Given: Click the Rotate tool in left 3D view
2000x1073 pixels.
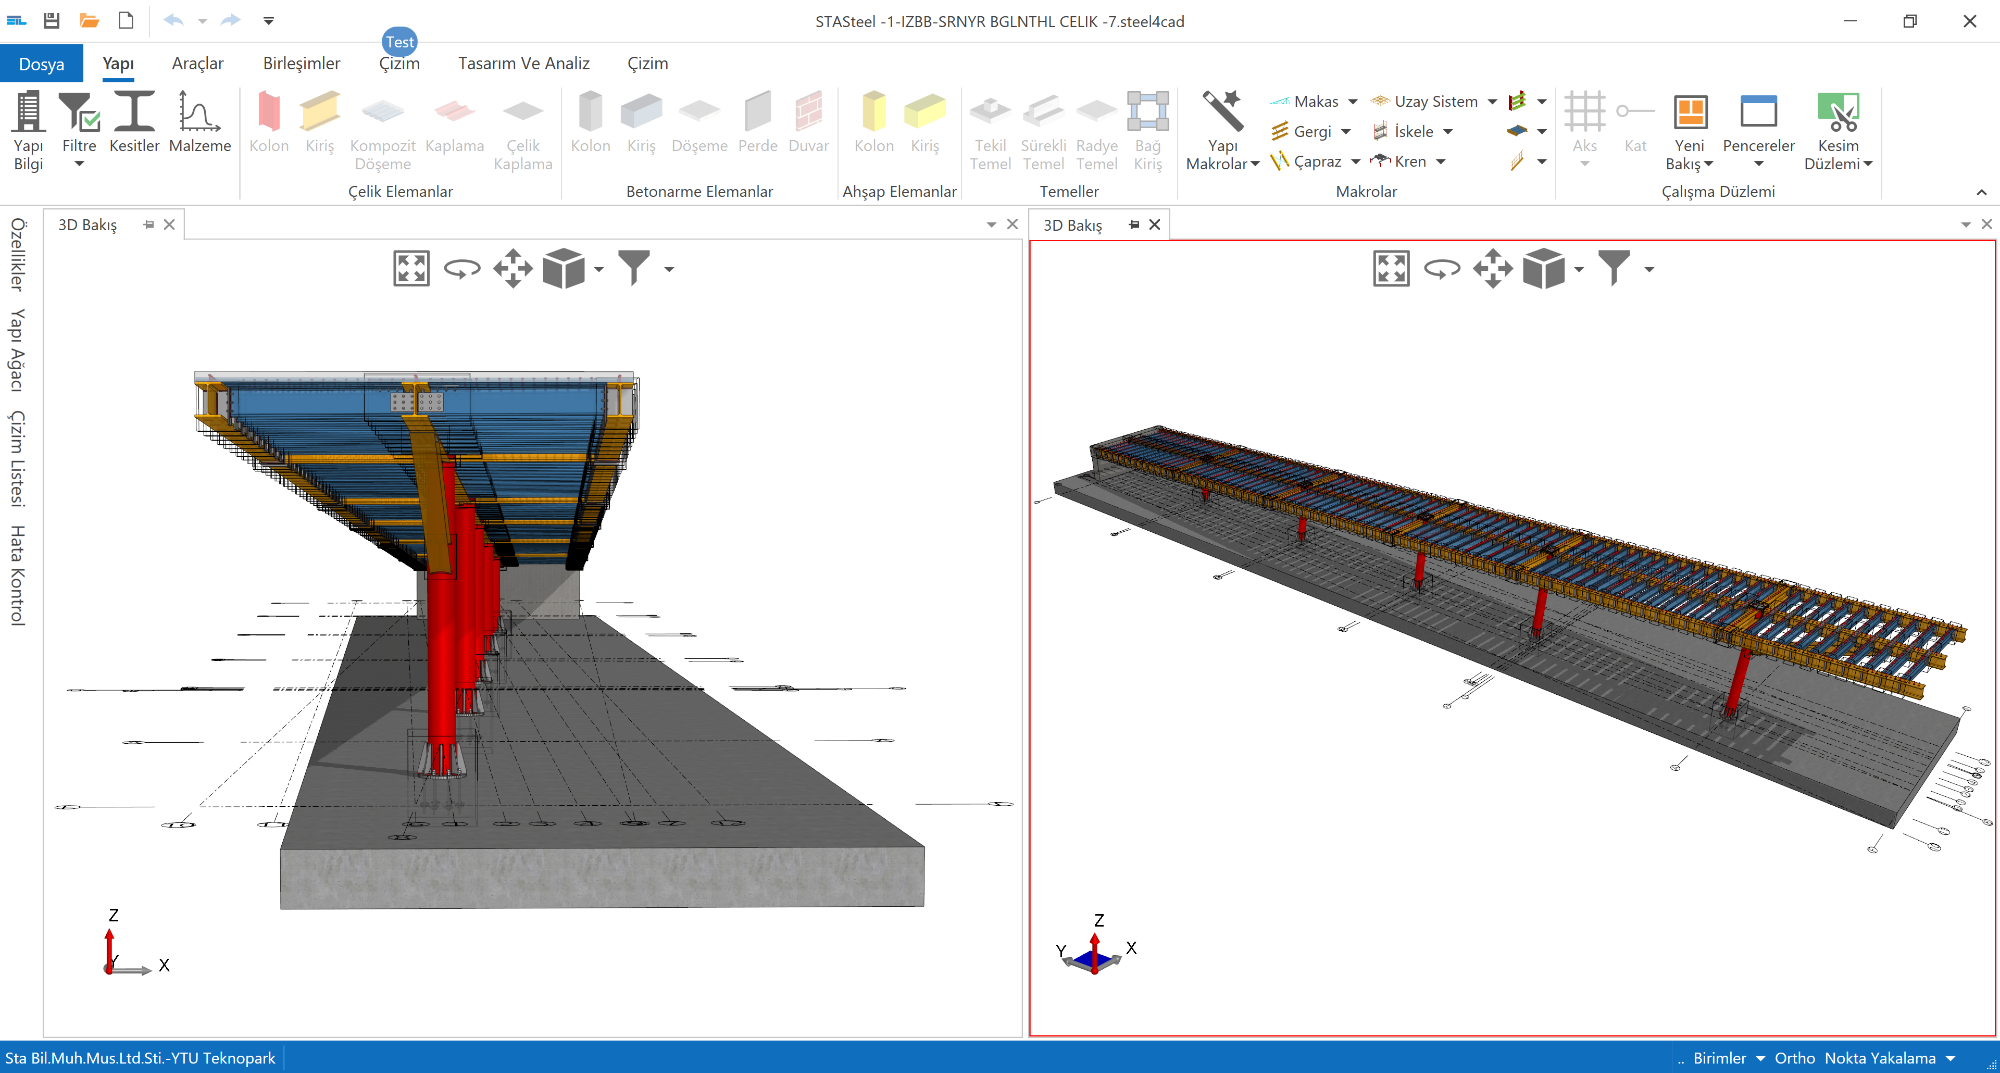Looking at the screenshot, I should coord(462,268).
